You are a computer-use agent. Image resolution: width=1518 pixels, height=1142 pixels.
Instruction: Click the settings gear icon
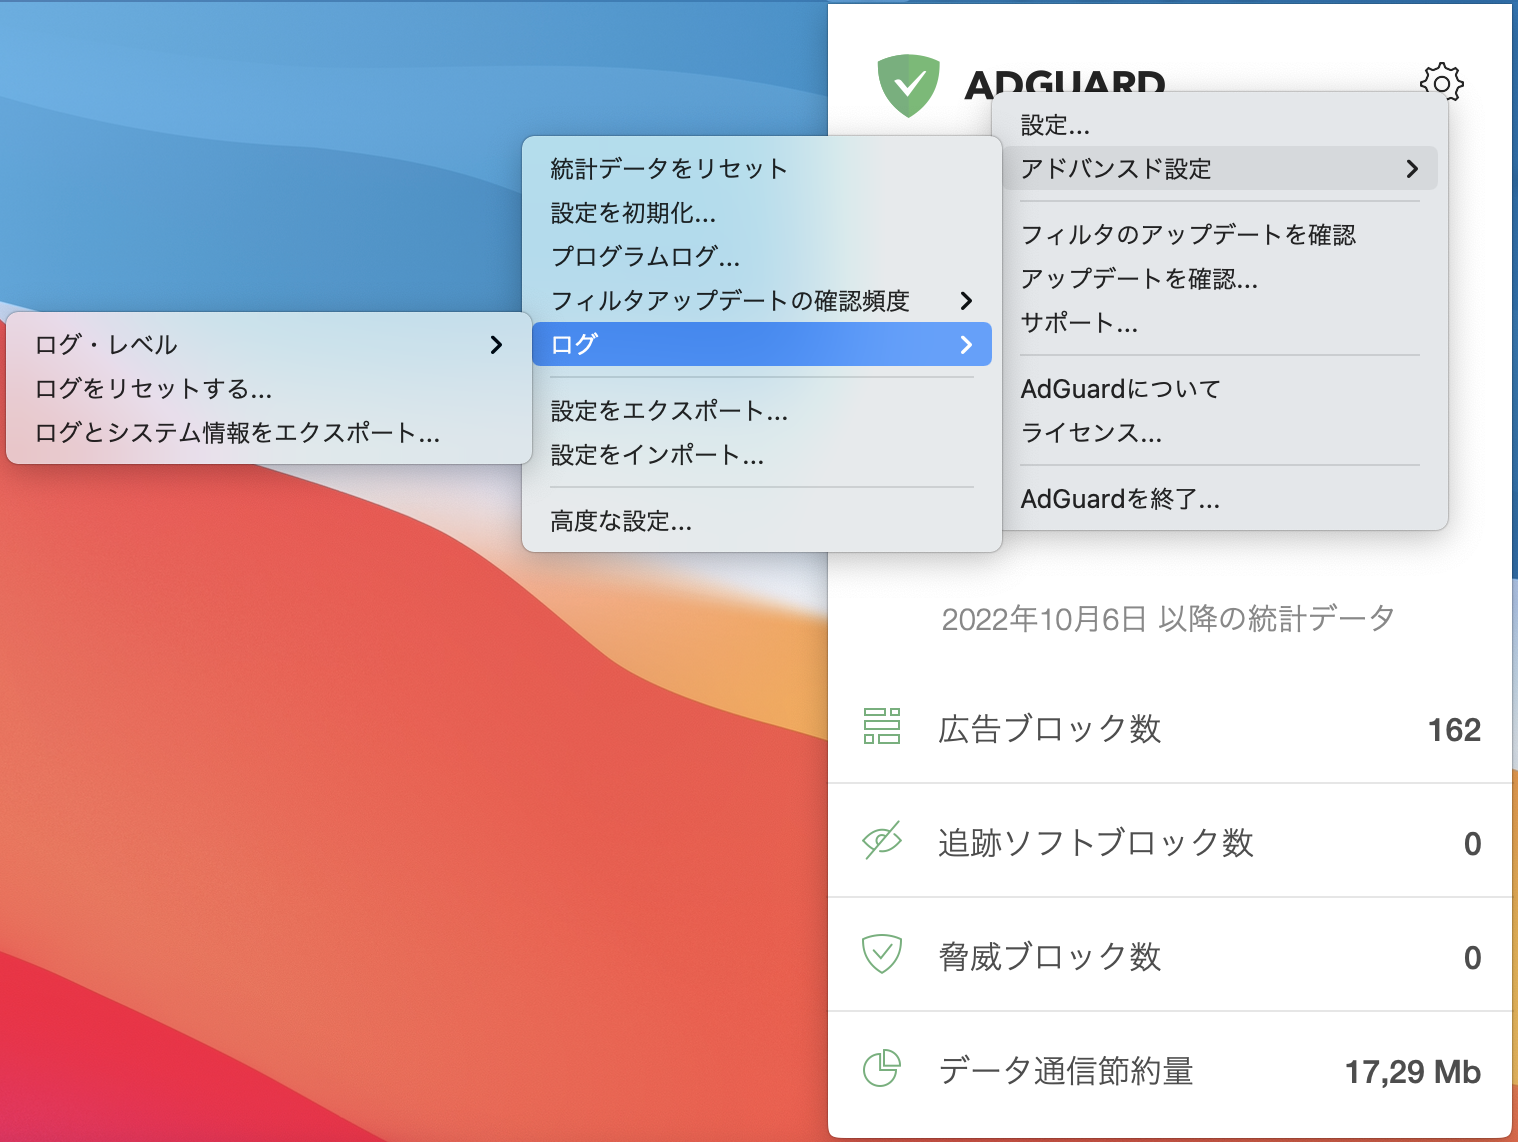click(x=1441, y=82)
